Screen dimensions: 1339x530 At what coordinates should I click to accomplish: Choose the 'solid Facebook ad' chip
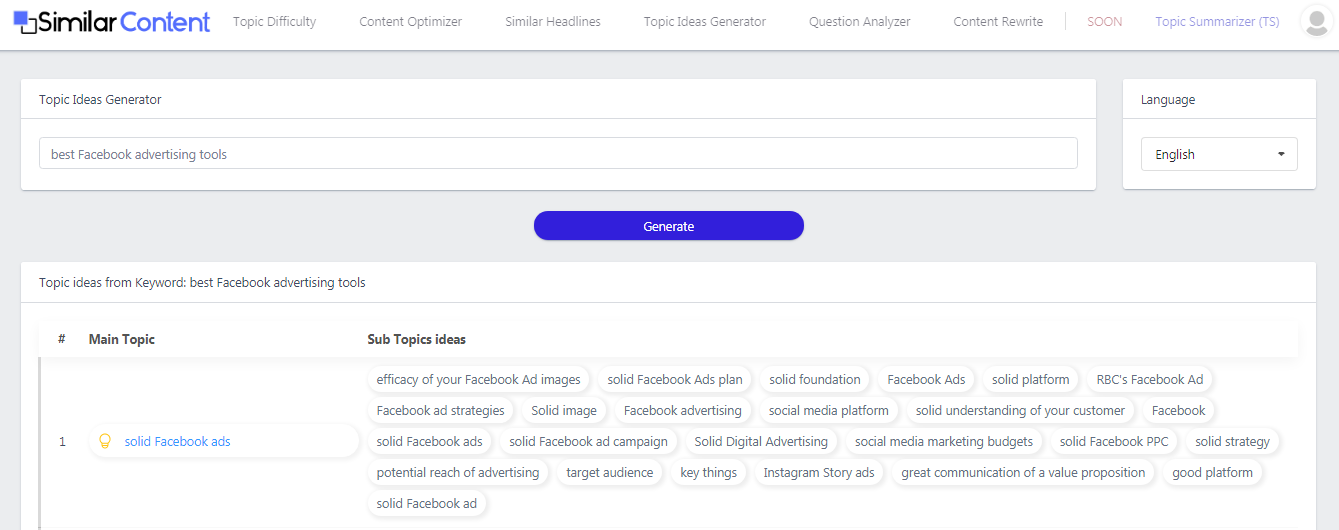[x=427, y=503]
